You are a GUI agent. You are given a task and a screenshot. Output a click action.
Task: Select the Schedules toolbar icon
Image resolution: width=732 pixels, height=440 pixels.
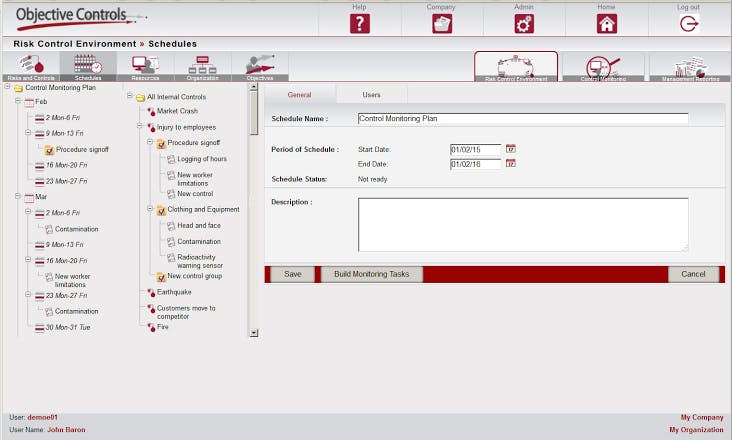88,67
